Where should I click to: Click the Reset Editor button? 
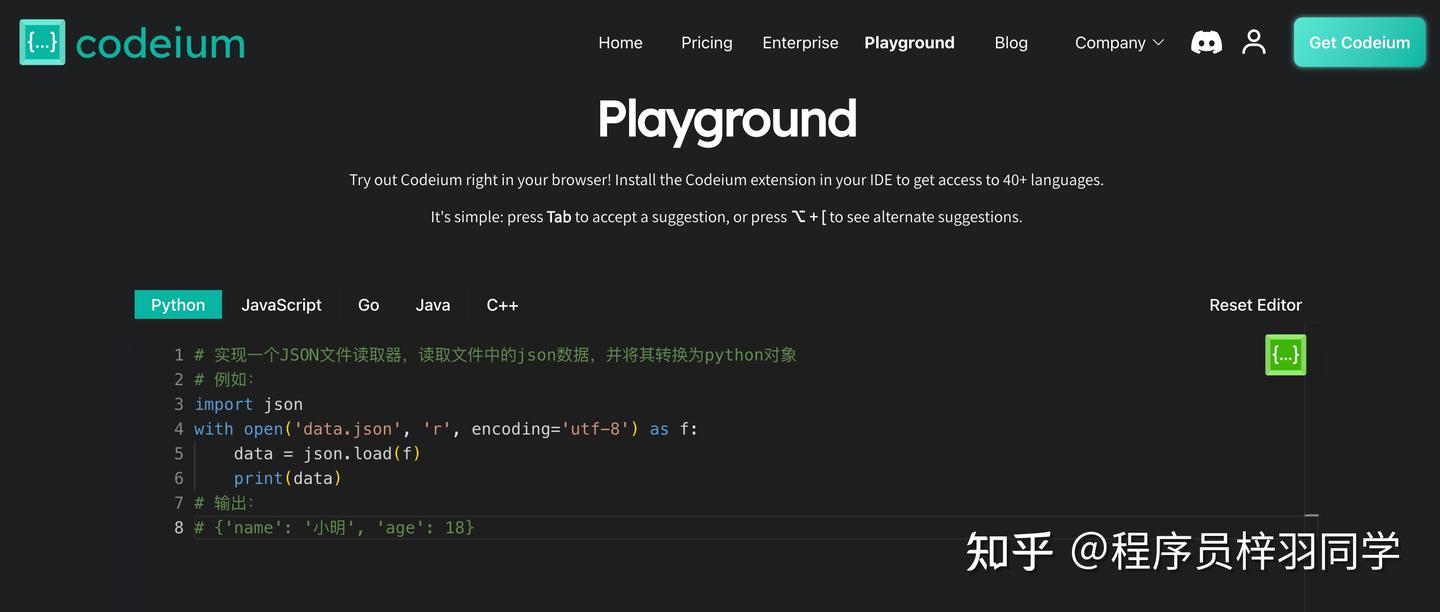tap(1255, 304)
